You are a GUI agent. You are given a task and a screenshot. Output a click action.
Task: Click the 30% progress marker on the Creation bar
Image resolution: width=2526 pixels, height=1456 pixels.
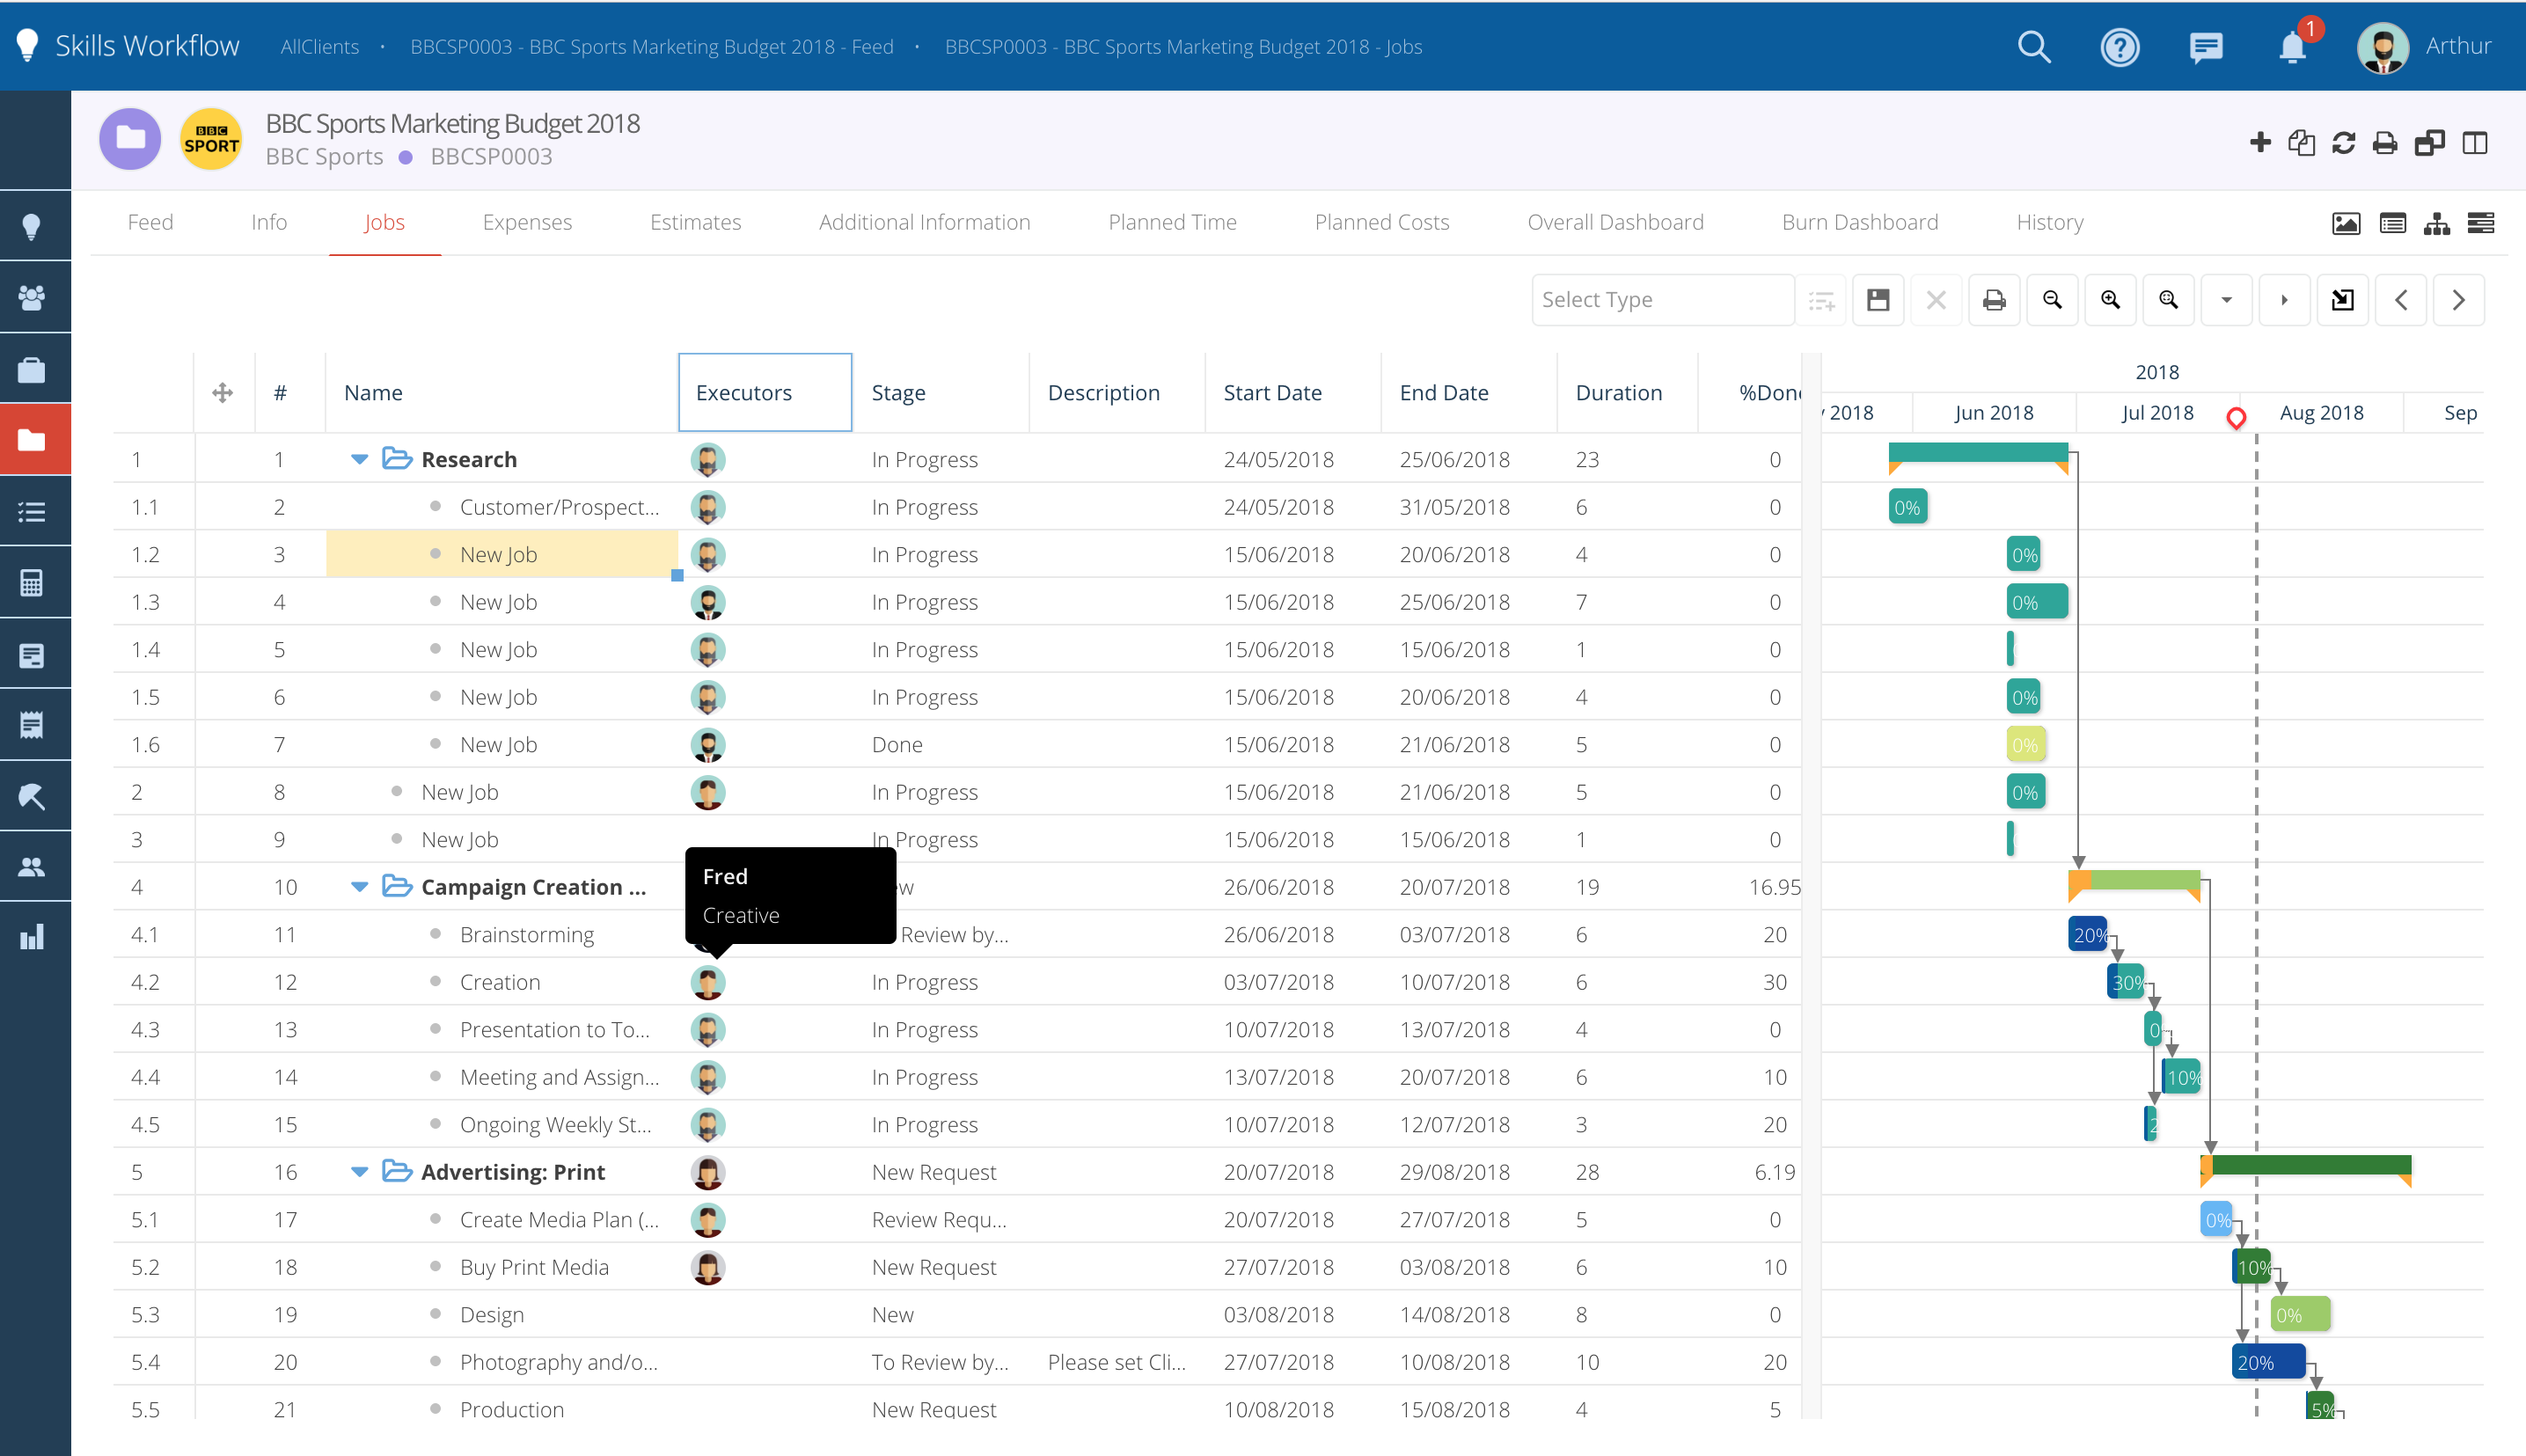coord(2126,982)
